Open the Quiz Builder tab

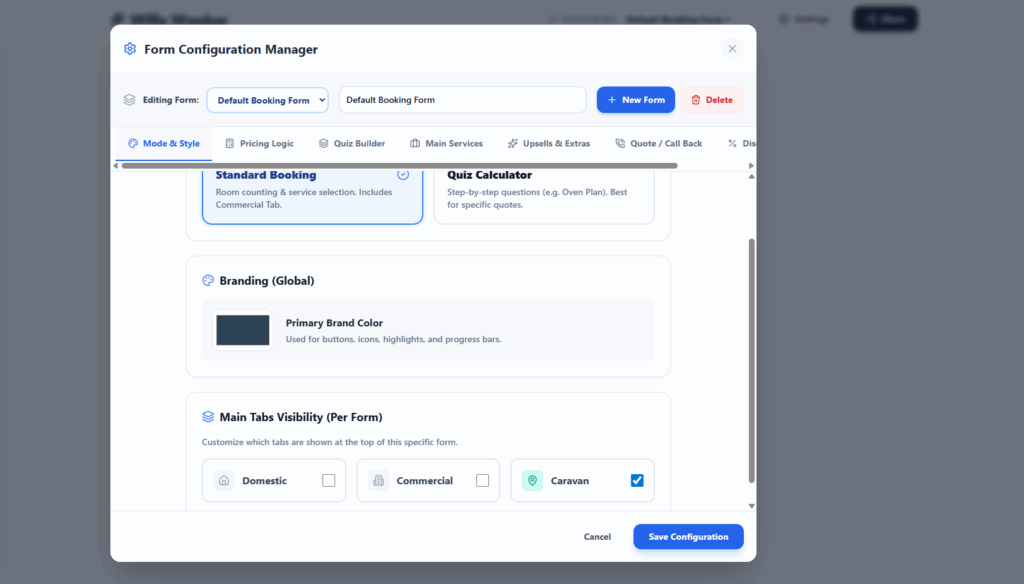tap(351, 144)
